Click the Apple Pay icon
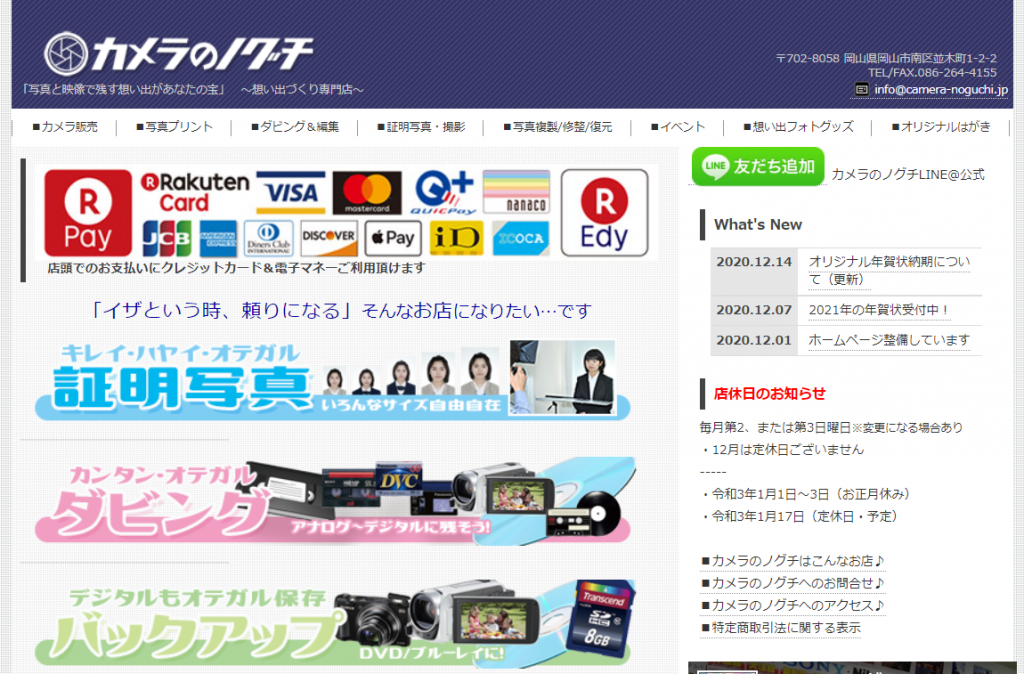 [391, 238]
